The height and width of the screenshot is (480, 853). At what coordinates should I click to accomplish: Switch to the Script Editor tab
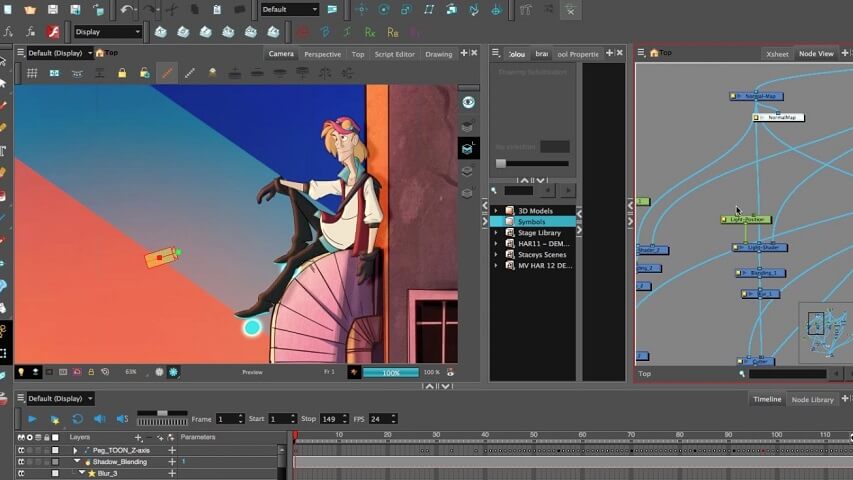394,54
